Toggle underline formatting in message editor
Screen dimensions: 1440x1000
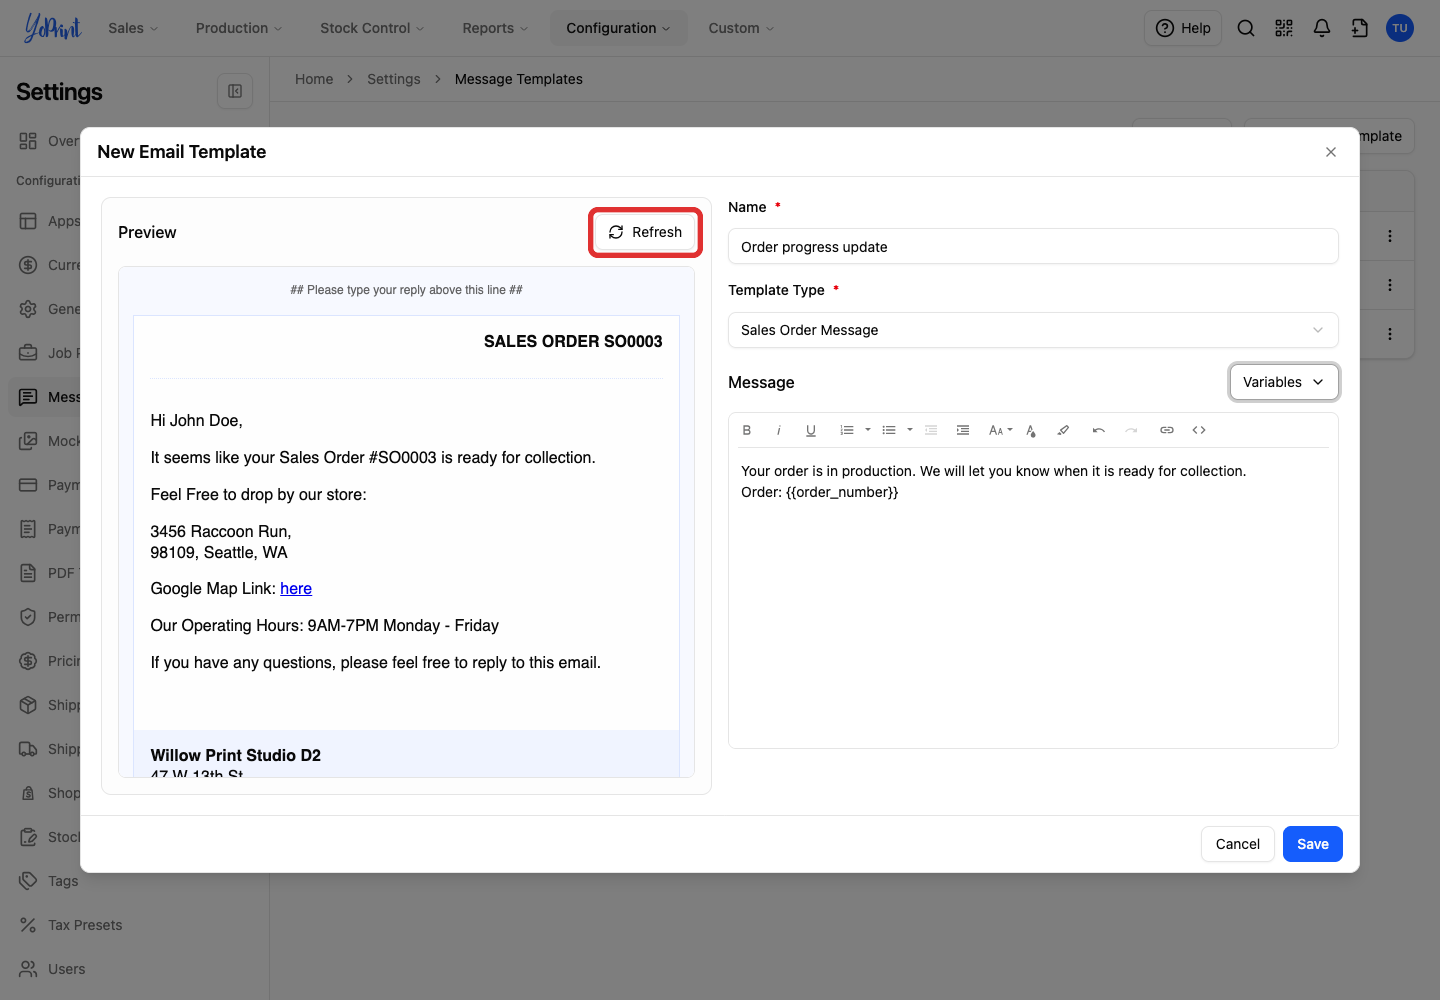point(811,430)
